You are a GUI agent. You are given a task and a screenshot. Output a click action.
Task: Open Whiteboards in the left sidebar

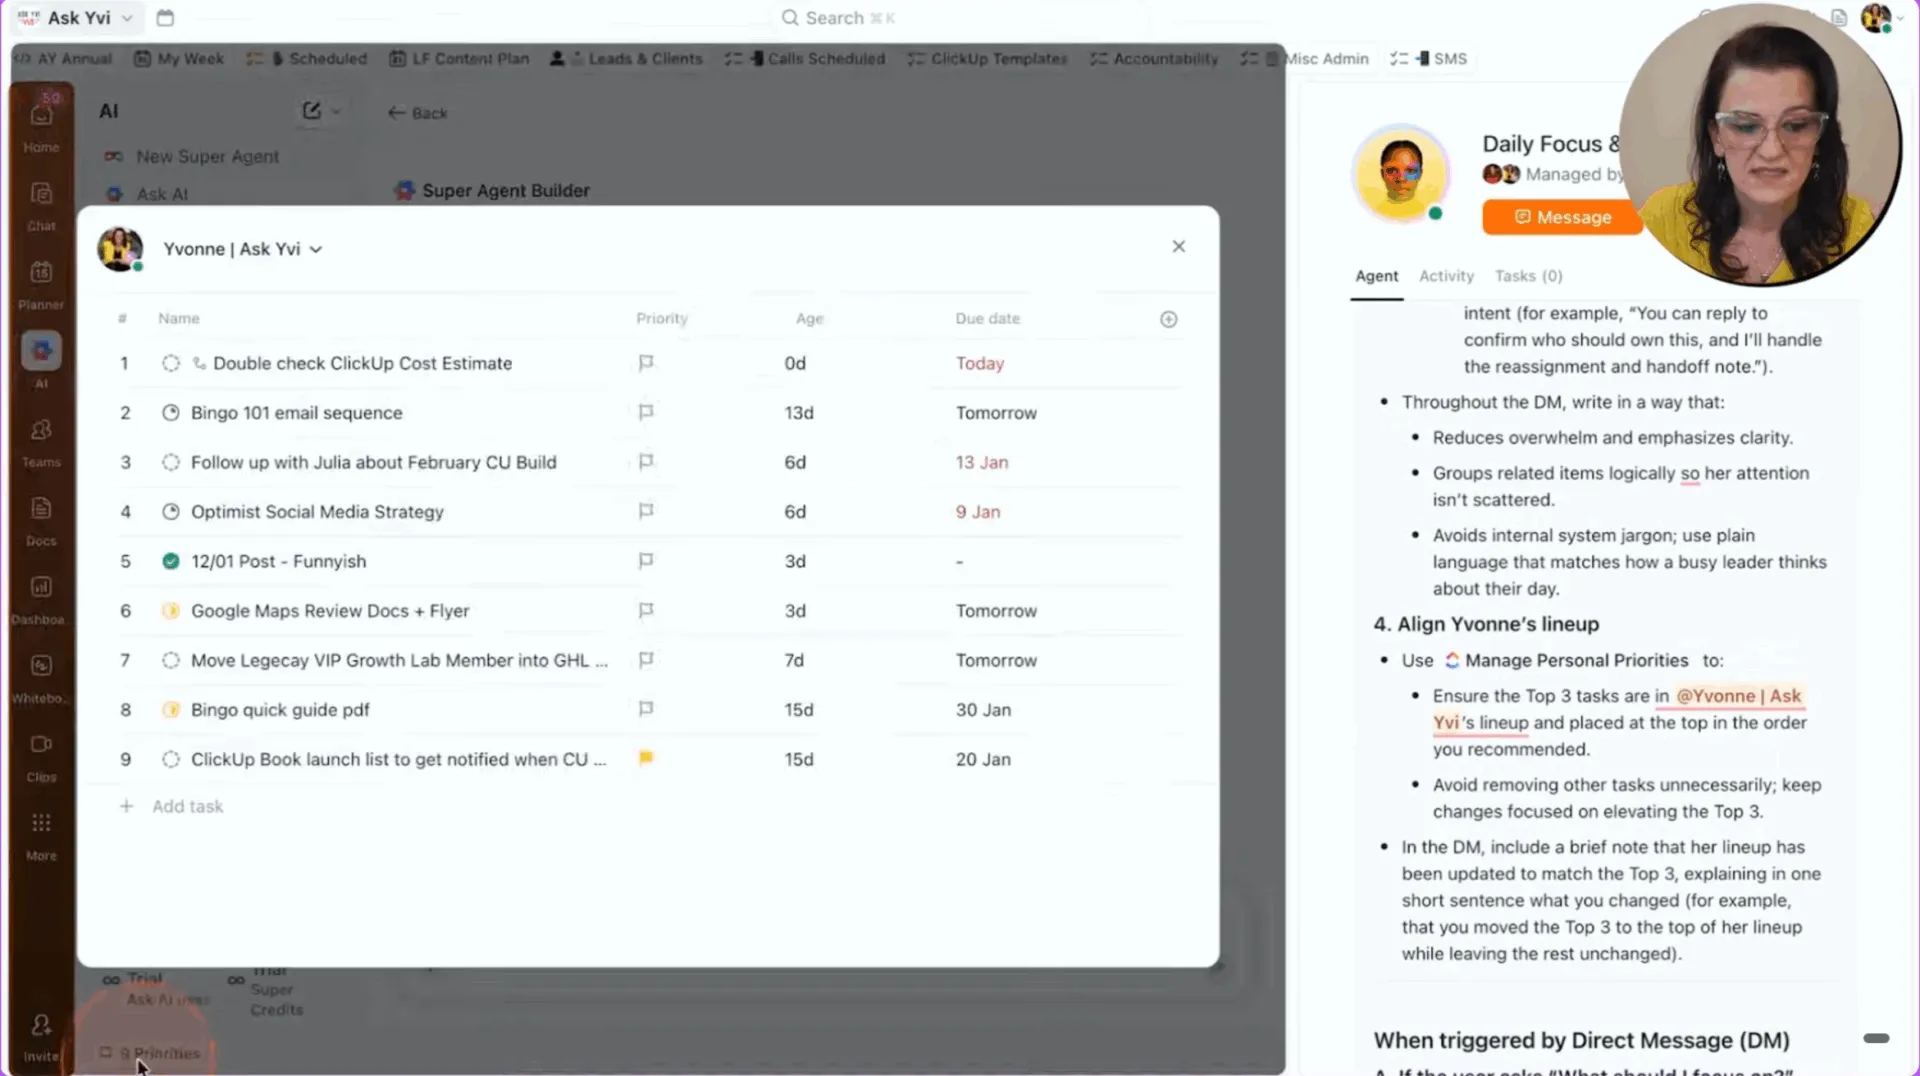pyautogui.click(x=40, y=678)
